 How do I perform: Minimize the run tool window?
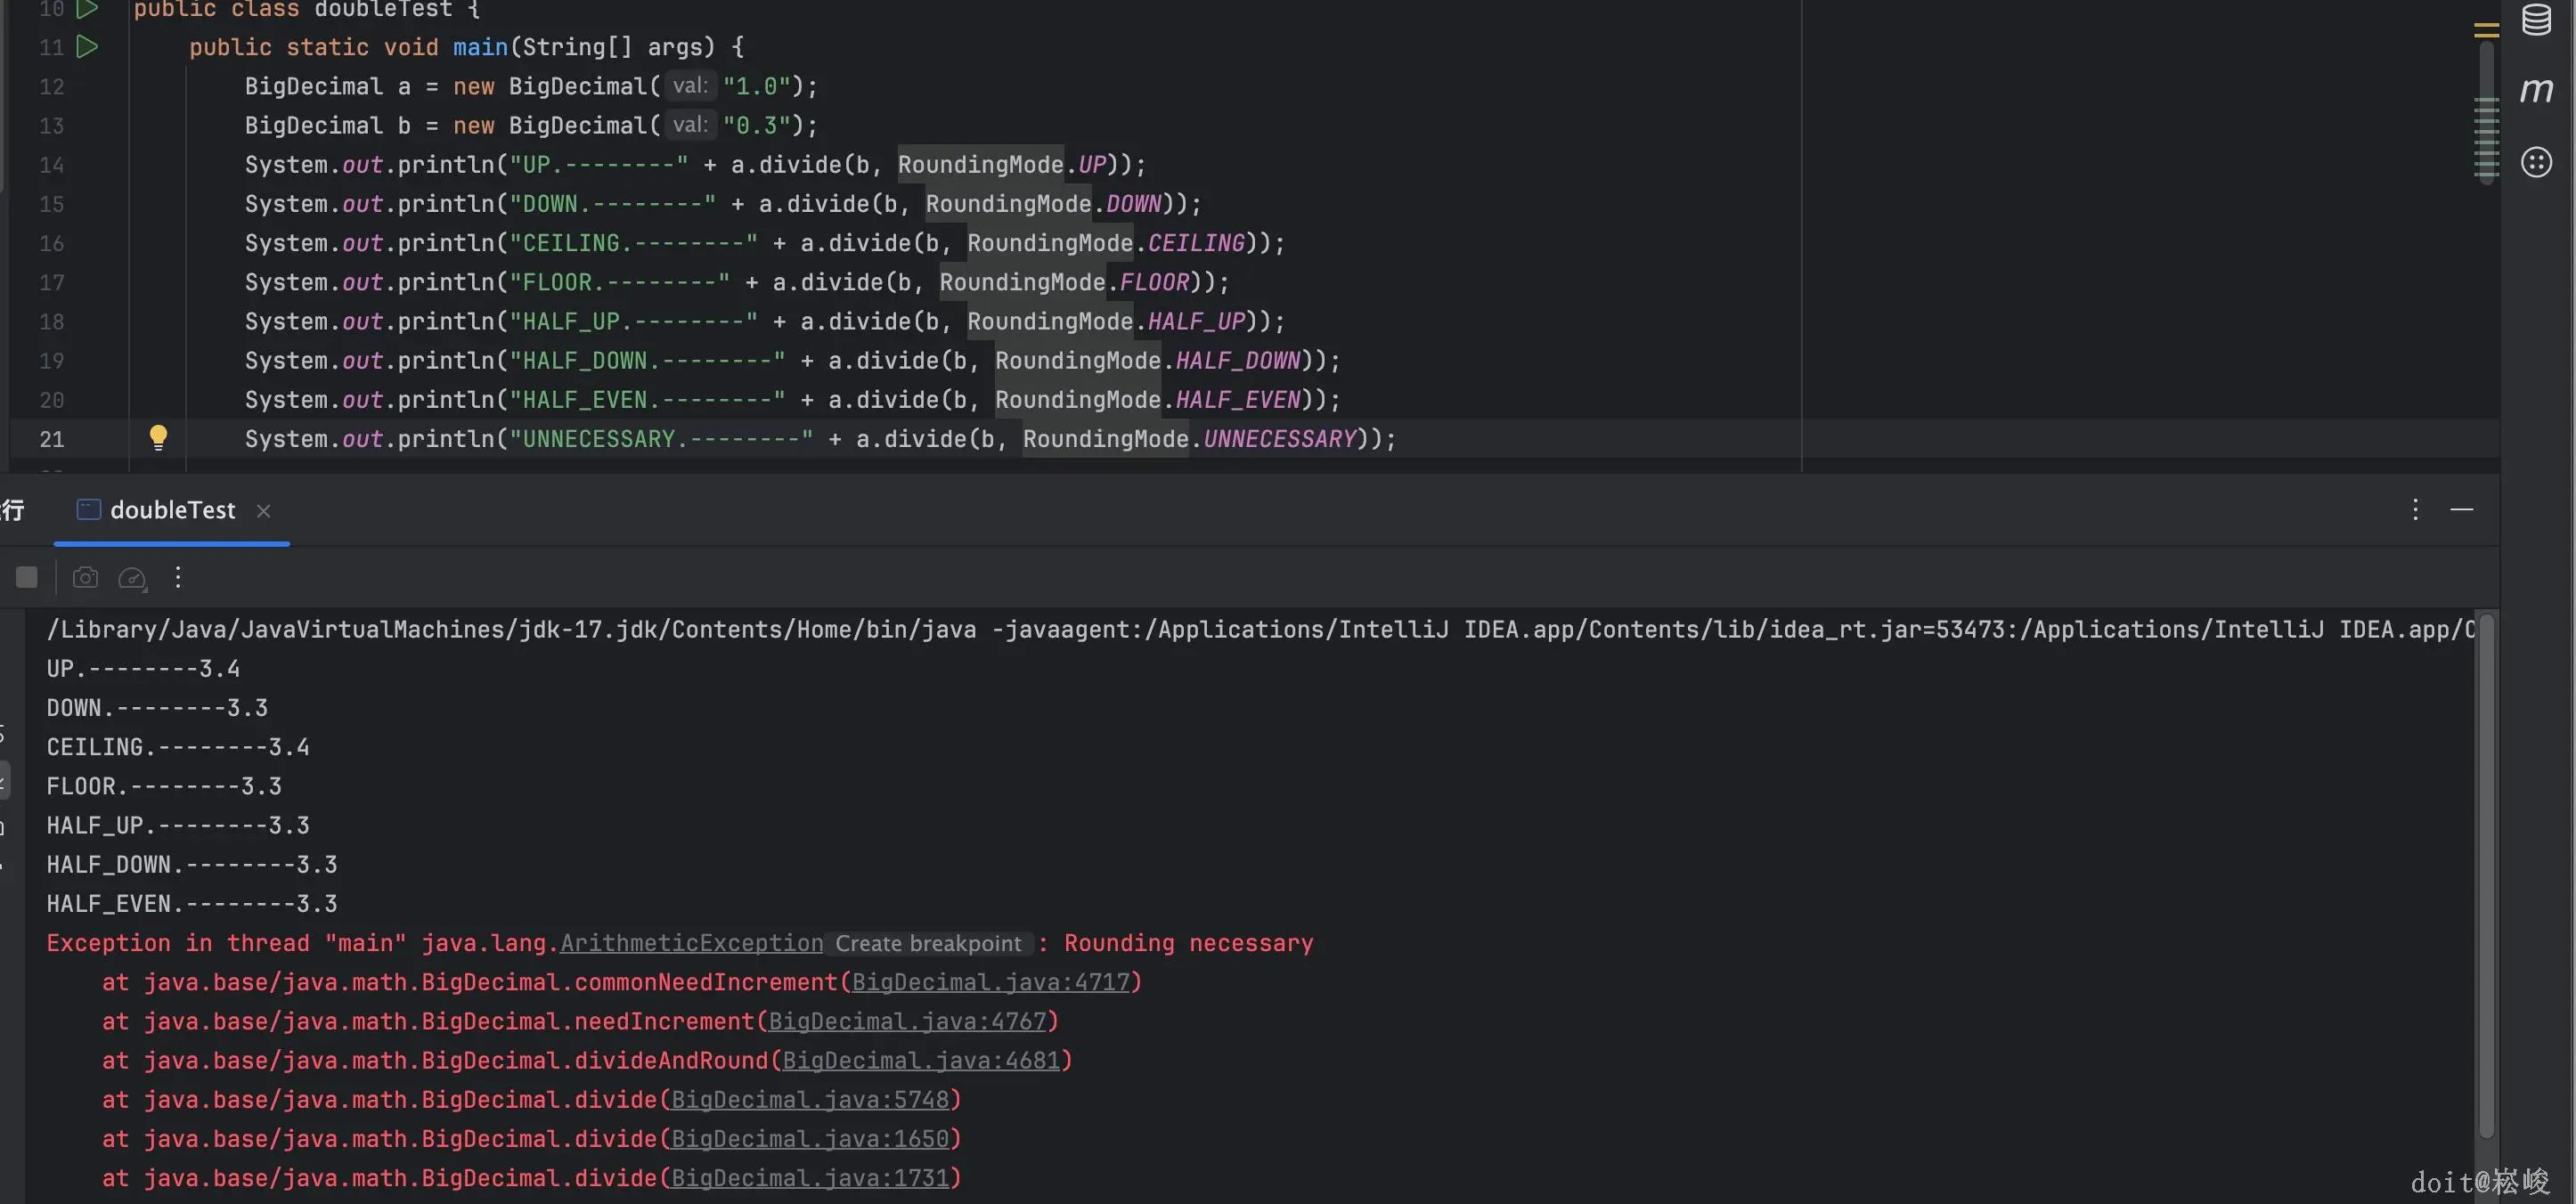[2462, 510]
